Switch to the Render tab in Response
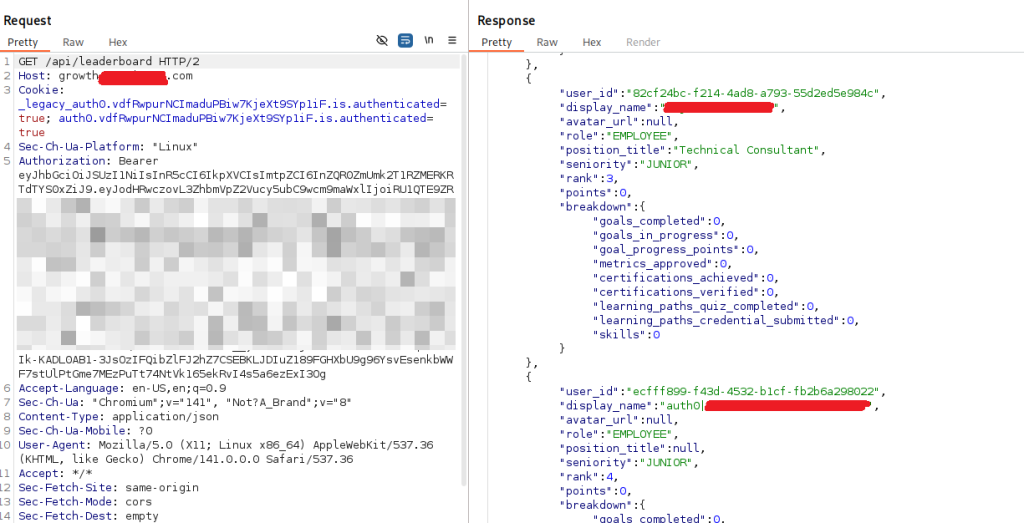The width and height of the screenshot is (1024, 523). (643, 42)
